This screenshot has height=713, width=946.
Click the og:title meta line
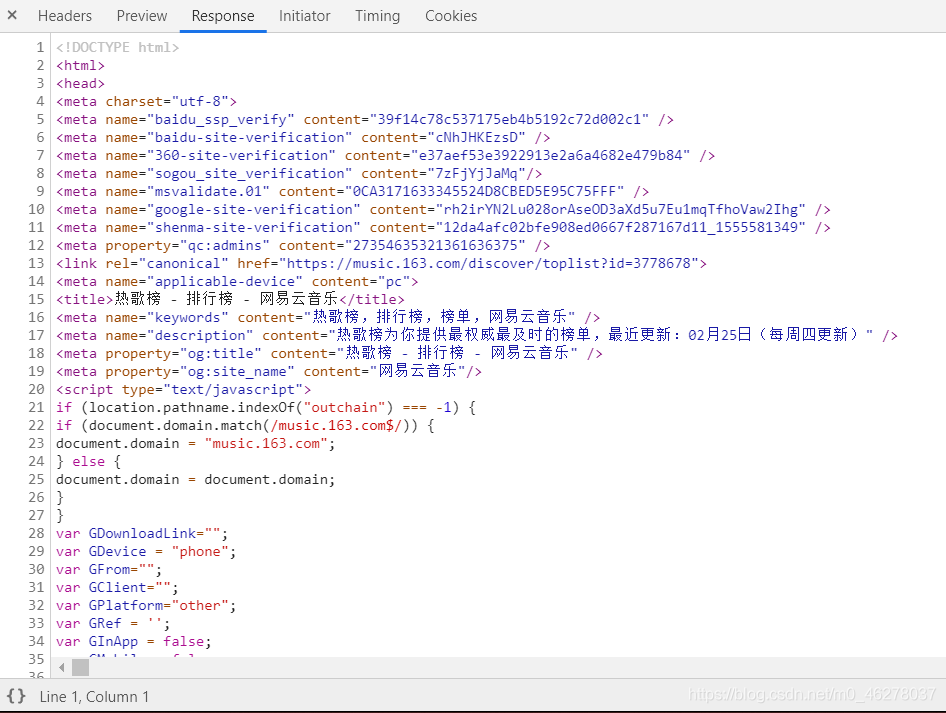(x=329, y=353)
